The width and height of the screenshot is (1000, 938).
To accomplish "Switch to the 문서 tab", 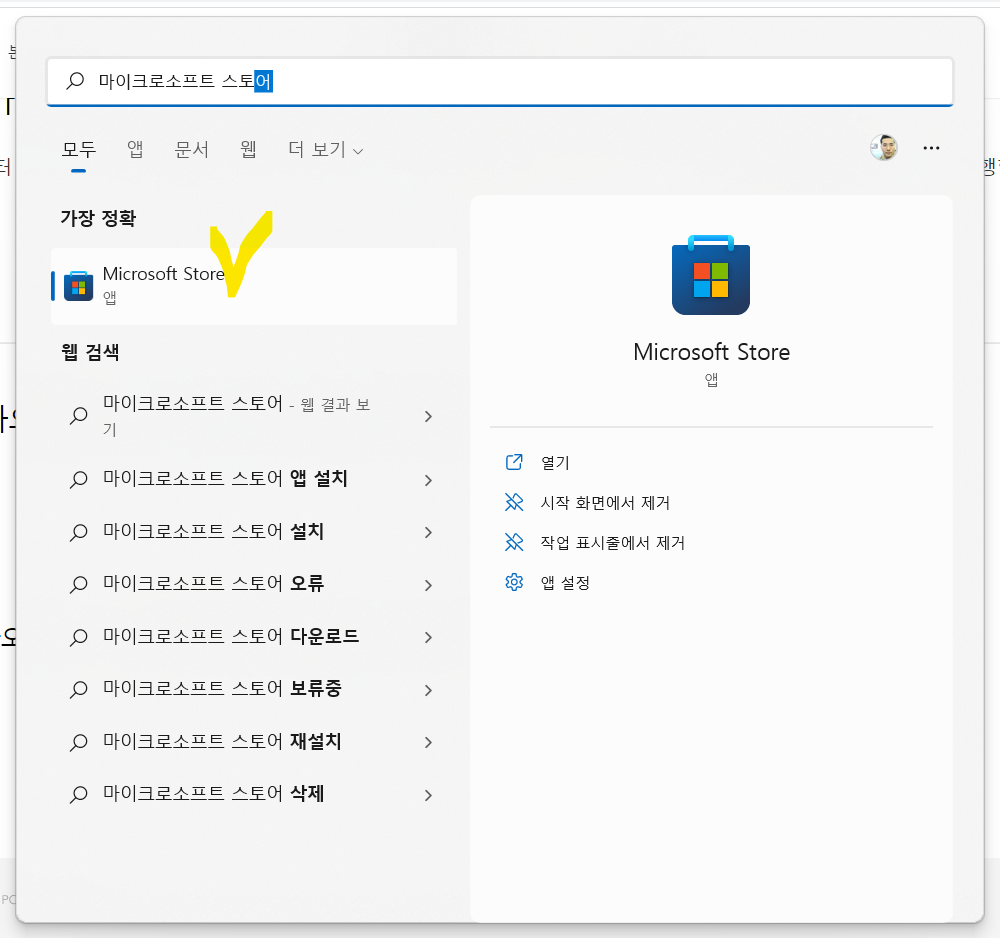I will click(x=191, y=149).
